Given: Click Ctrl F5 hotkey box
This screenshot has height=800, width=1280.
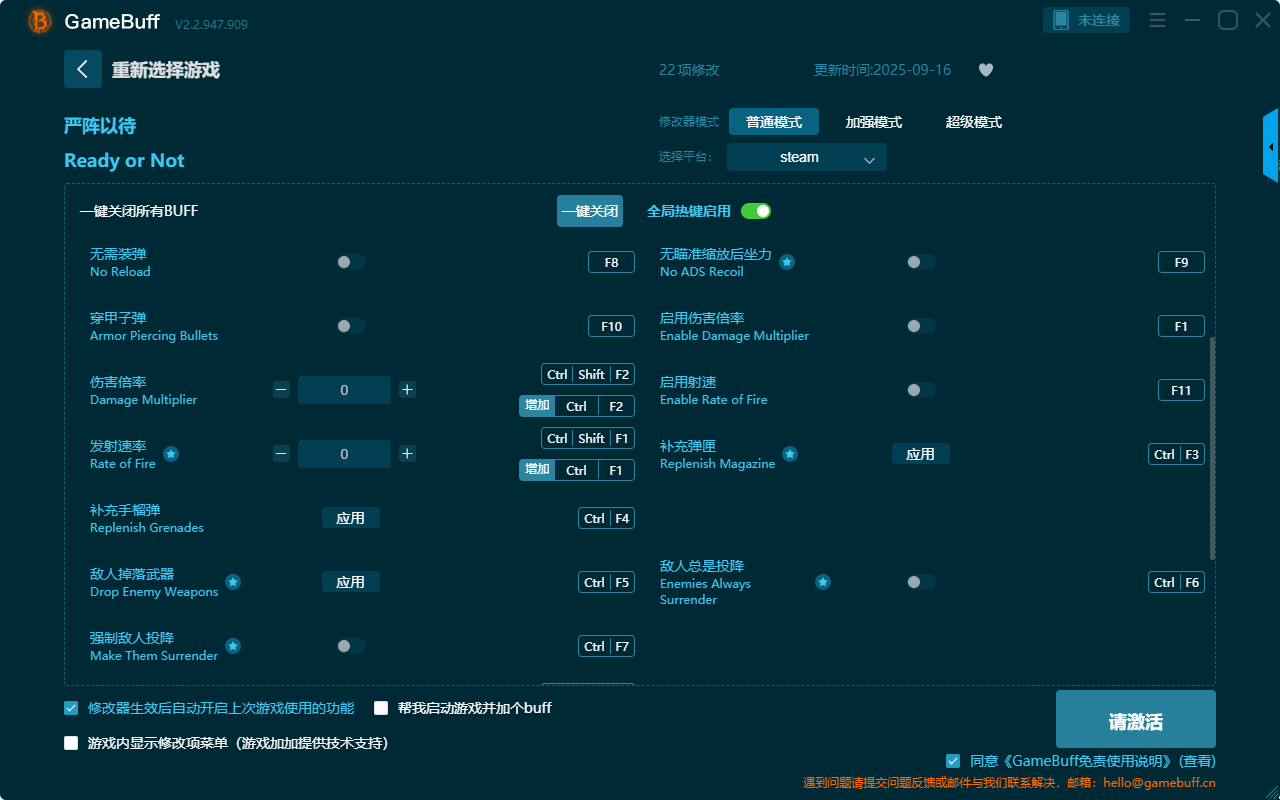Looking at the screenshot, I should point(606,582).
